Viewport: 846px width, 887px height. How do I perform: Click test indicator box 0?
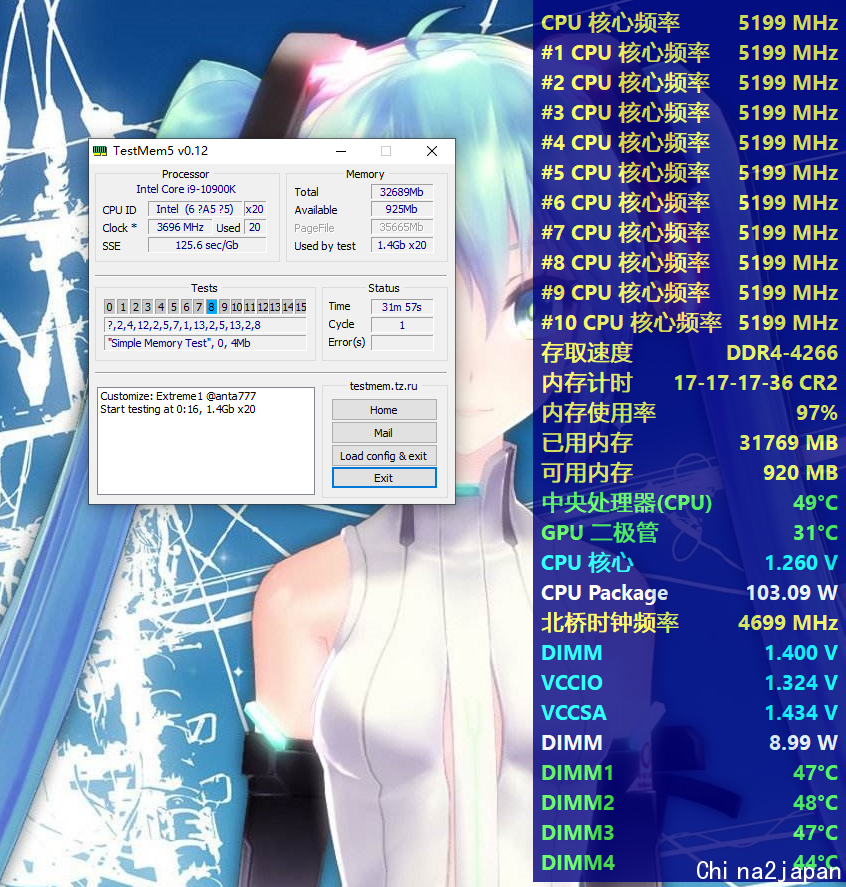coord(109,307)
